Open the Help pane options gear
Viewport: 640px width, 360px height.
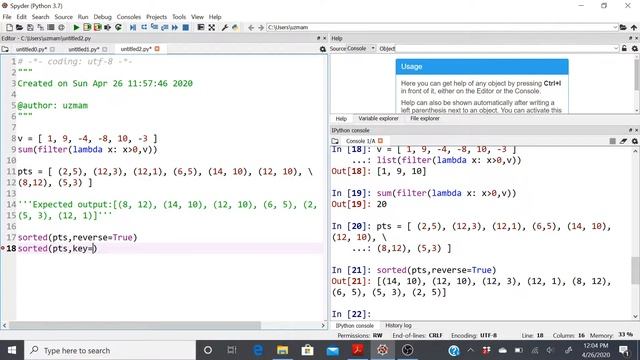pyautogui.click(x=635, y=49)
